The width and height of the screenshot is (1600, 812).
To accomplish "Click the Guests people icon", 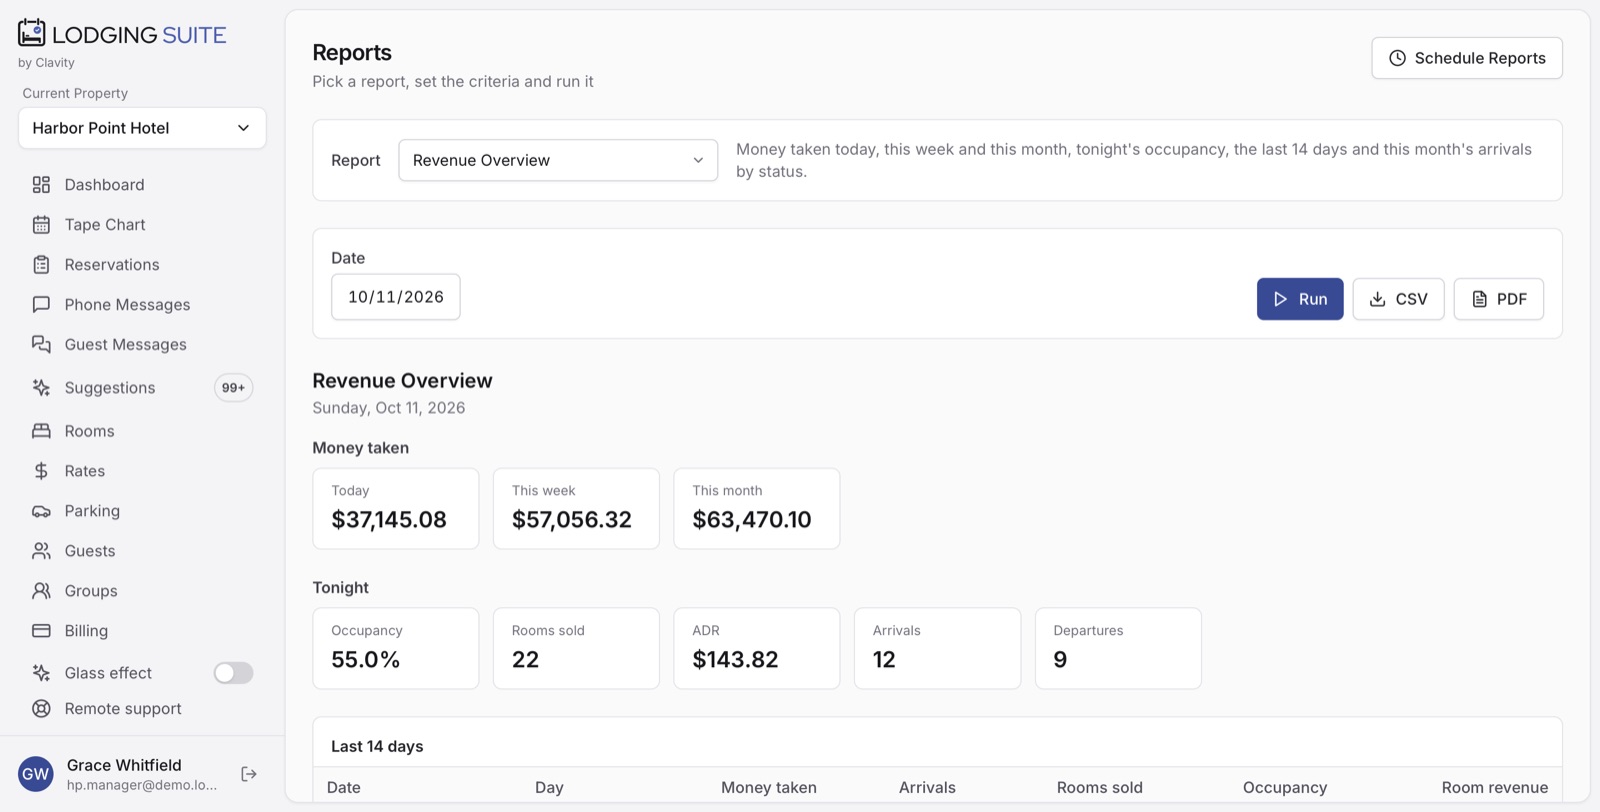I will [41, 551].
